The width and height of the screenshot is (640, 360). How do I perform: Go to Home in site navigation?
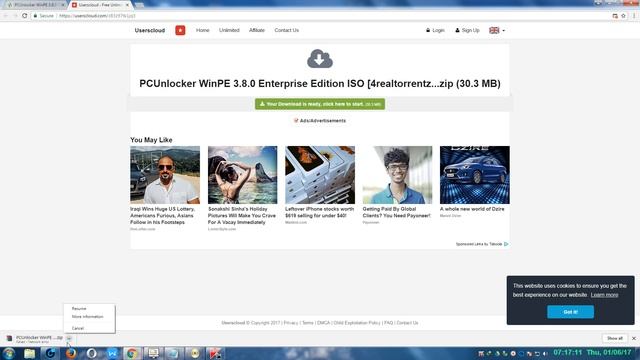point(202,30)
